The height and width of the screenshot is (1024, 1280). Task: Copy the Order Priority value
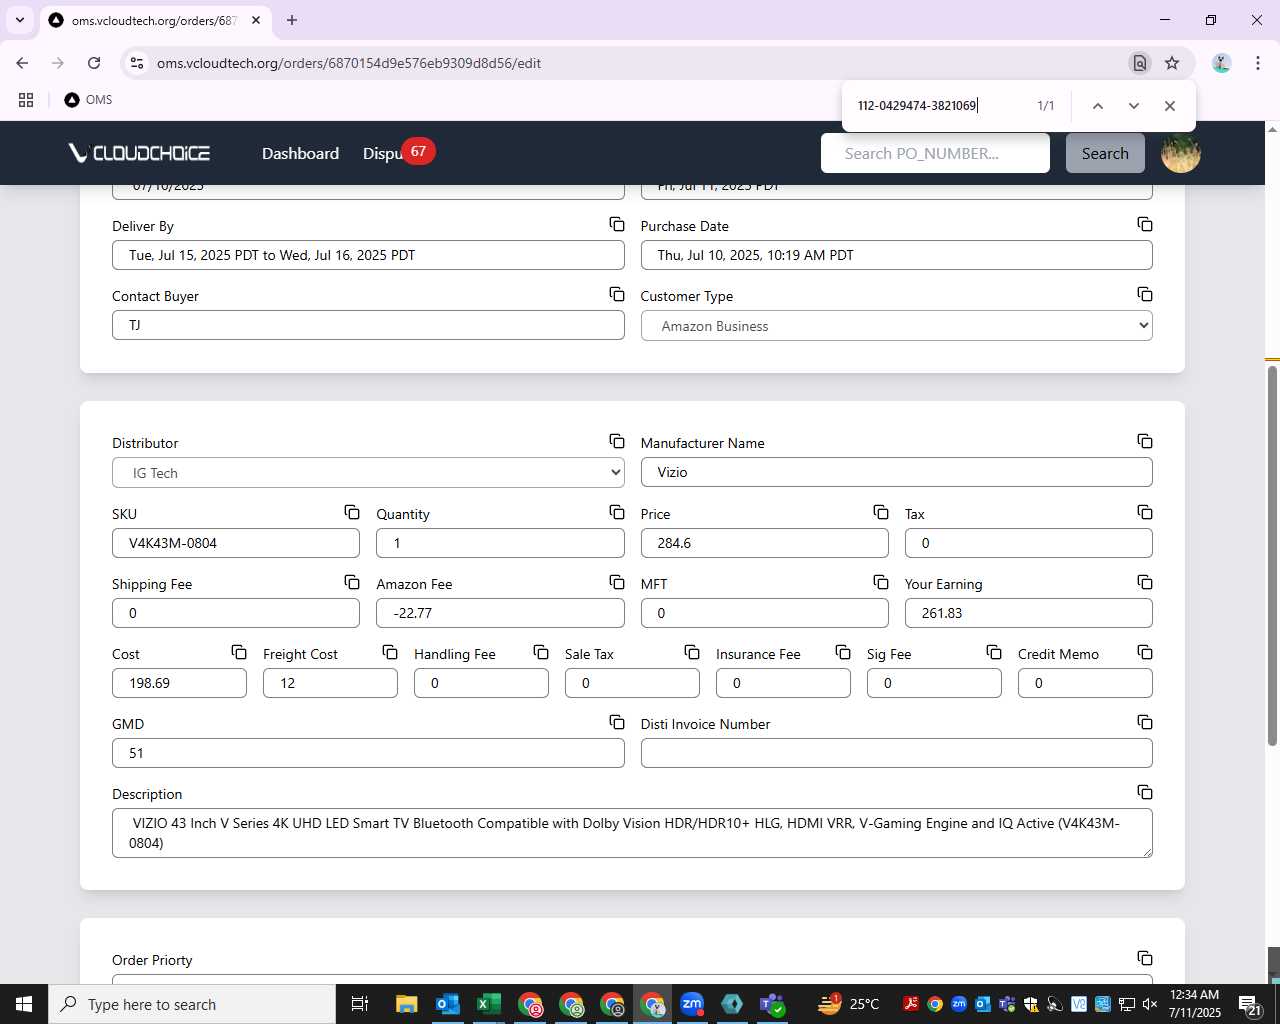(1145, 958)
